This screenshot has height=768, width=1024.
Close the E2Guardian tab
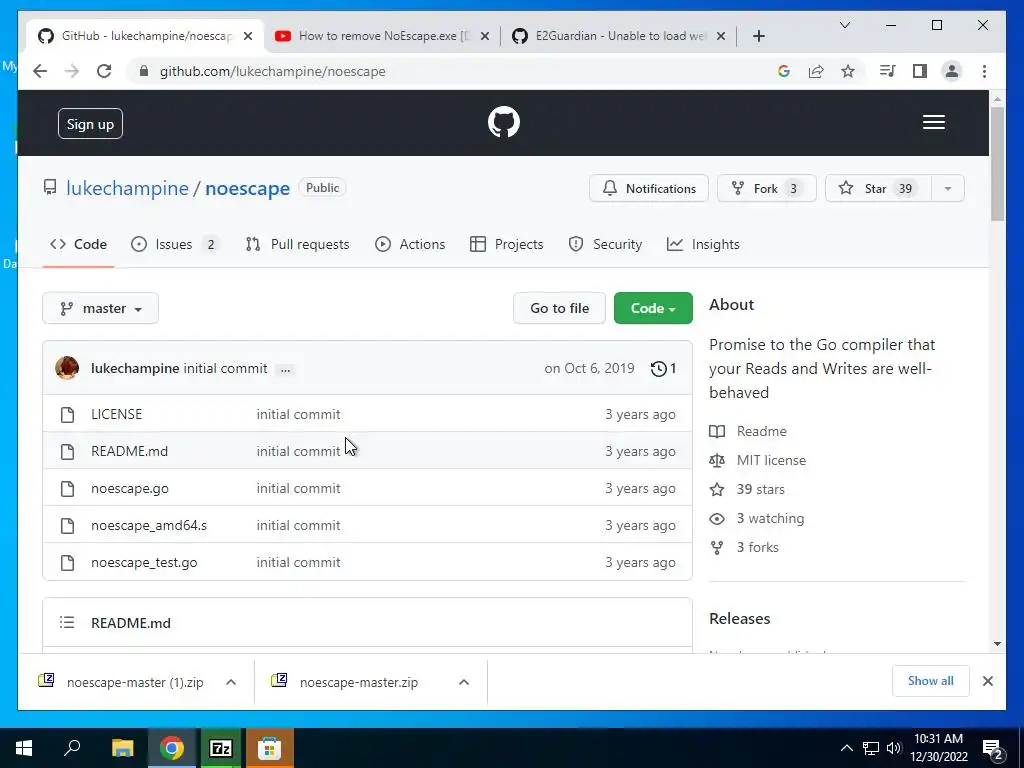(x=721, y=36)
